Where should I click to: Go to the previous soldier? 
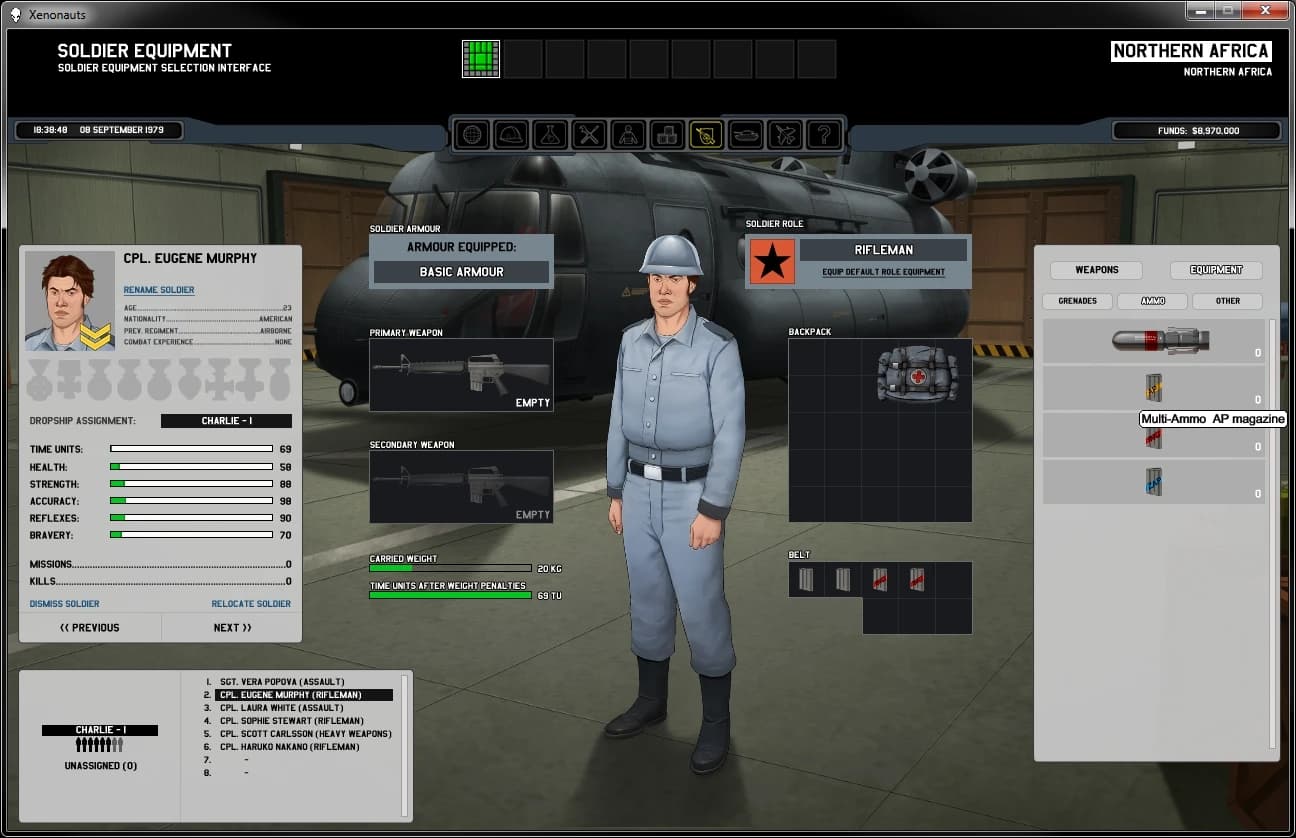[x=90, y=628]
